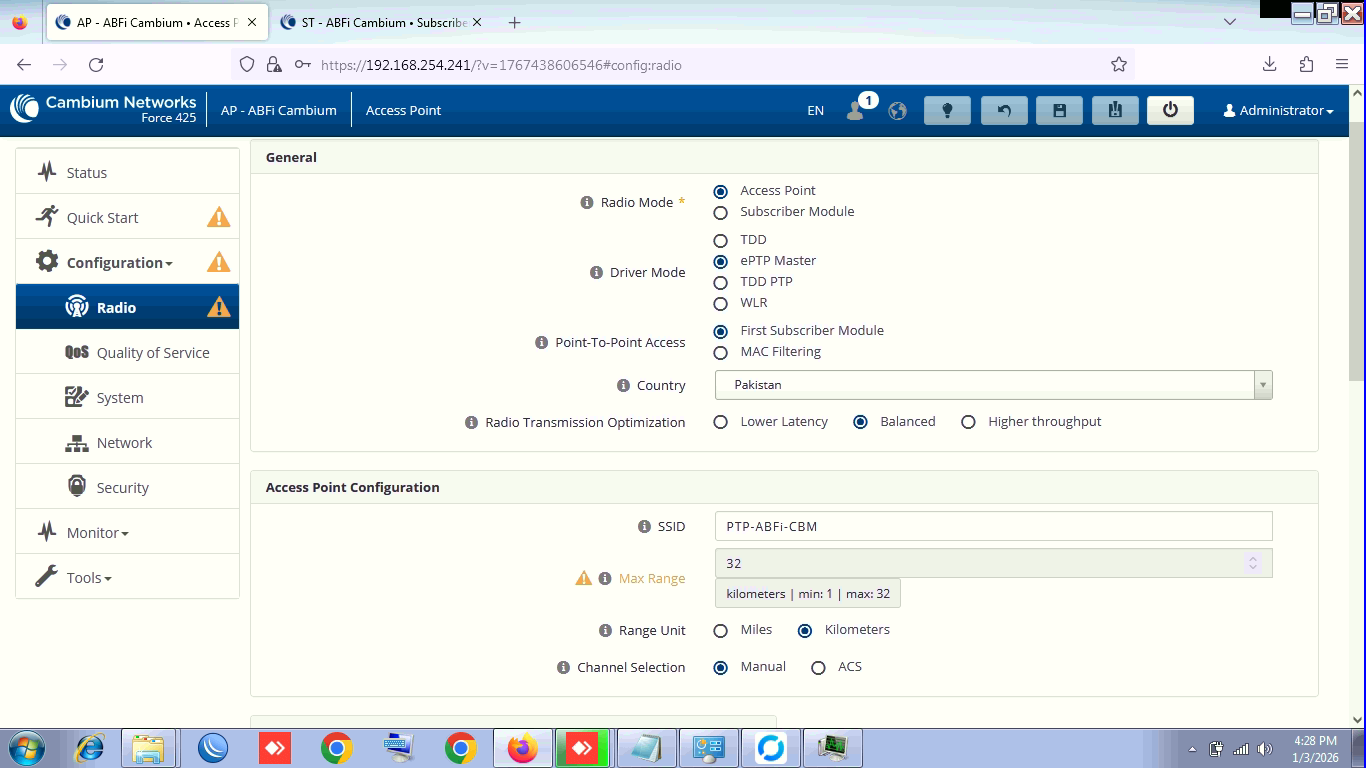Click the save floppy disk icon
Viewport: 1366px width, 768px height.
tap(1059, 111)
